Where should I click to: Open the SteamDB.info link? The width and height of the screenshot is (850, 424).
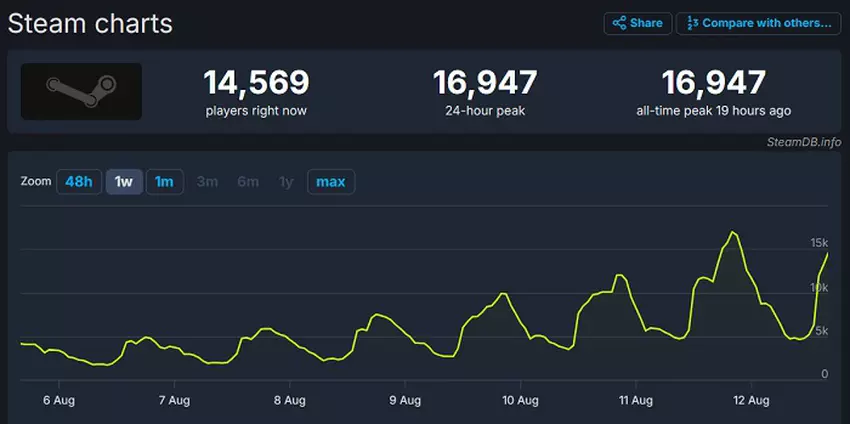[x=801, y=142]
